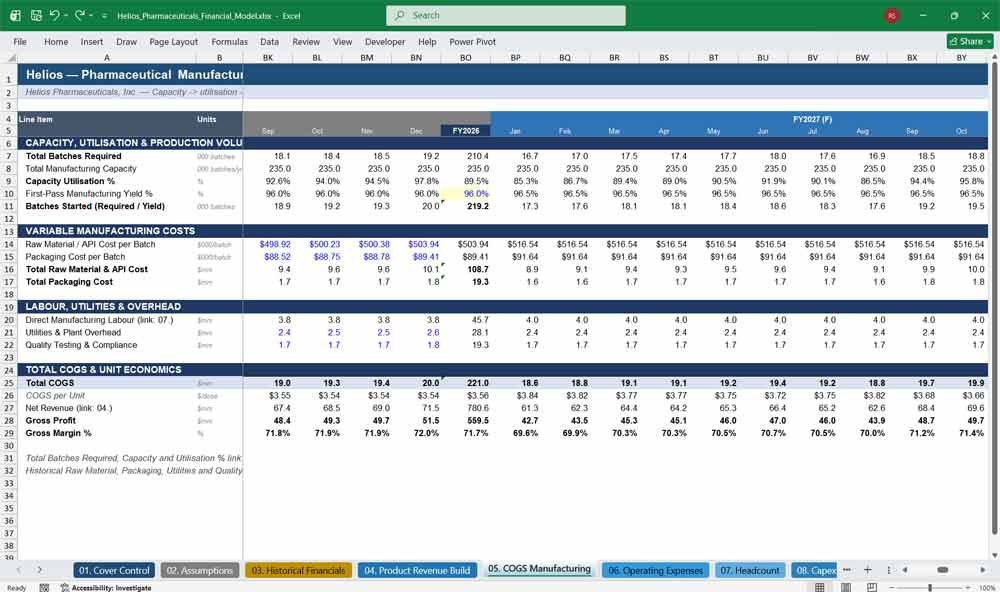Click horizontal scrollbar left arrow
The height and width of the screenshot is (592, 1000).
(x=904, y=570)
